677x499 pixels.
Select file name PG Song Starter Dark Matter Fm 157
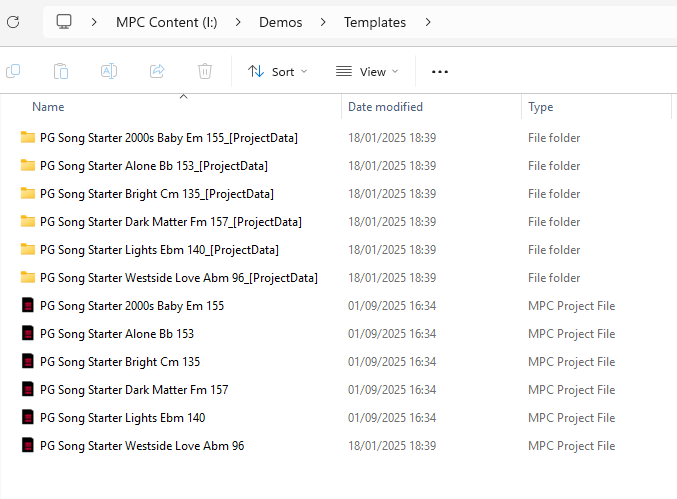click(x=134, y=390)
